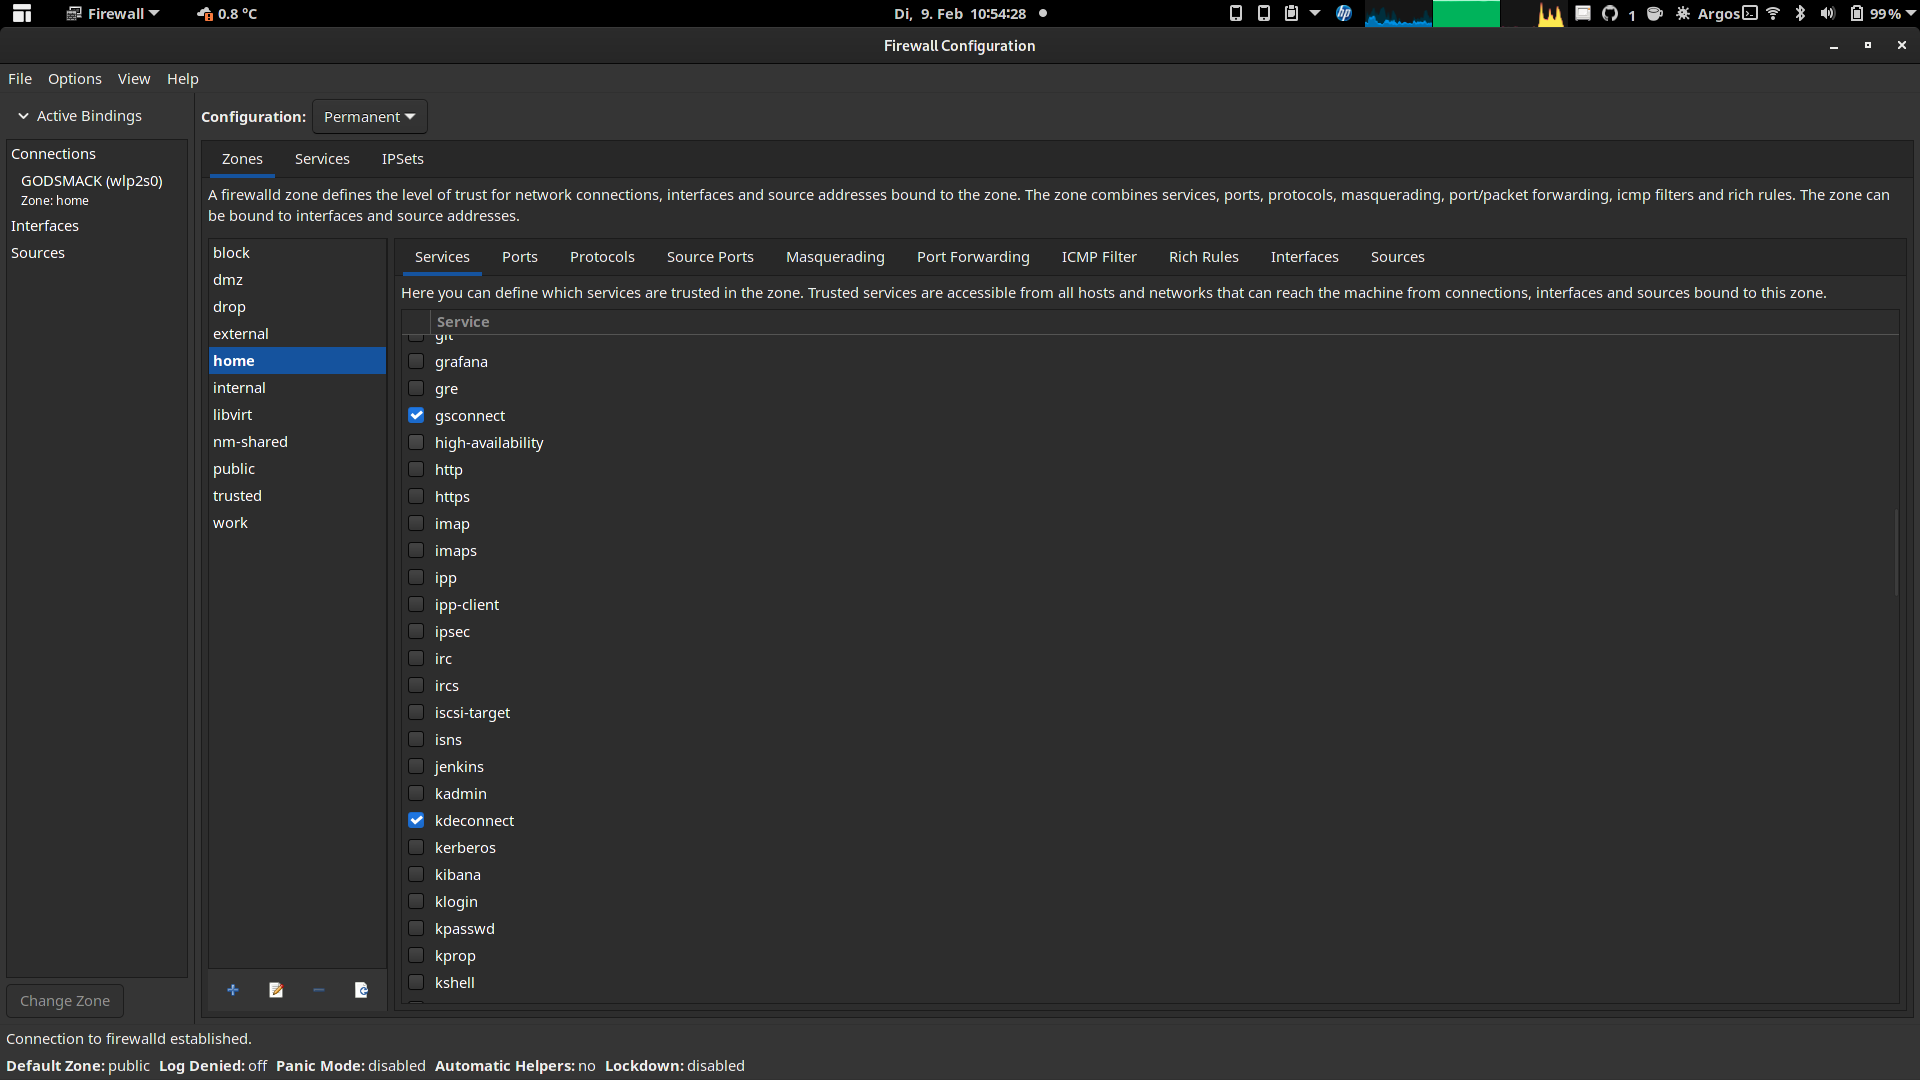Screen dimensions: 1920x1080
Task: Collapse the Active Bindings section
Action: pyautogui.click(x=22, y=116)
